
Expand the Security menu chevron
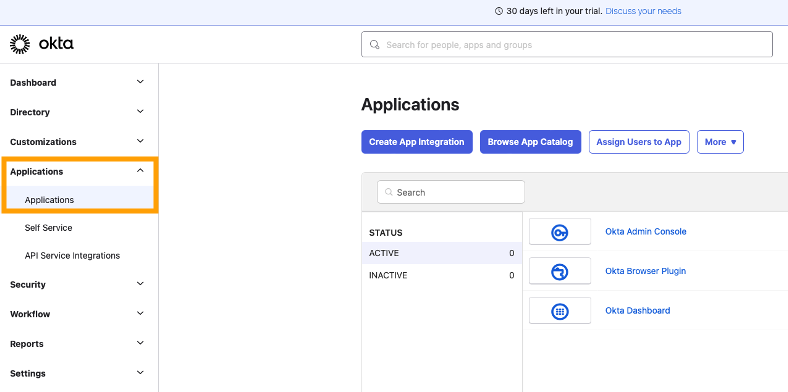point(140,284)
